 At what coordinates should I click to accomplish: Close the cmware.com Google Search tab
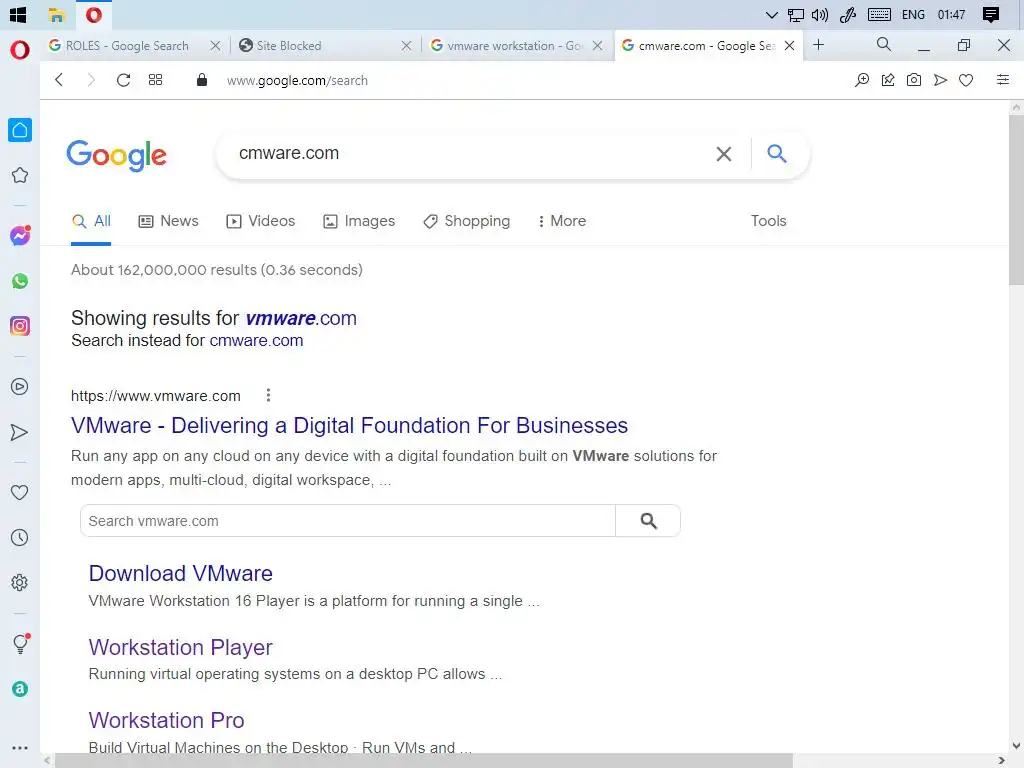tap(790, 46)
